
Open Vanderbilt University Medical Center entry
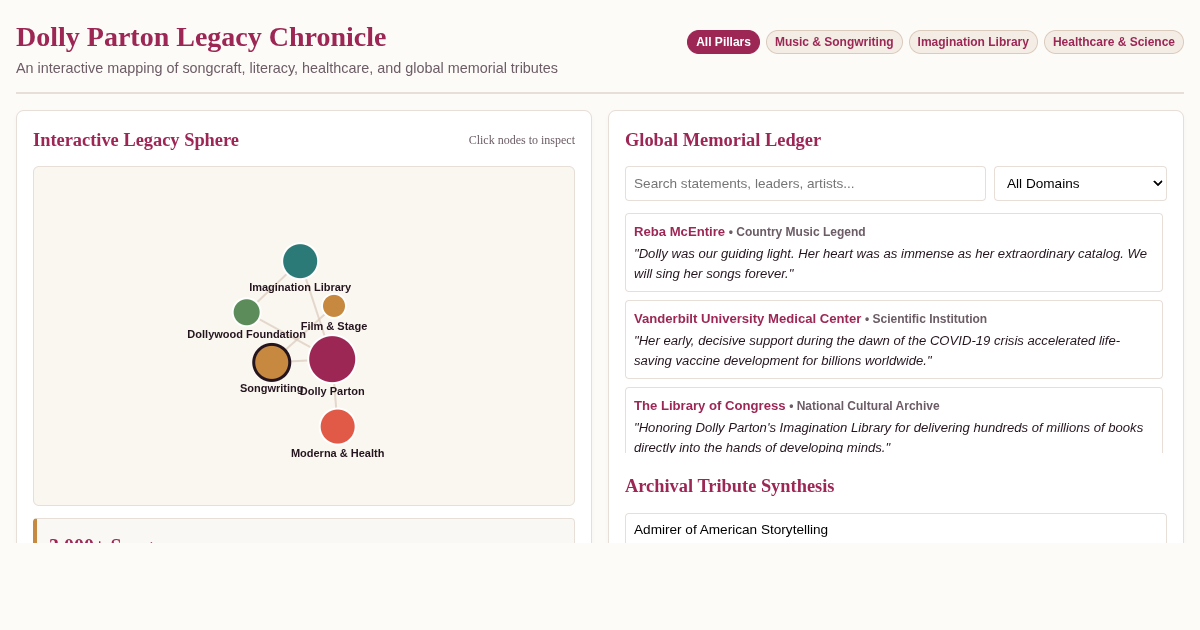pos(894,339)
